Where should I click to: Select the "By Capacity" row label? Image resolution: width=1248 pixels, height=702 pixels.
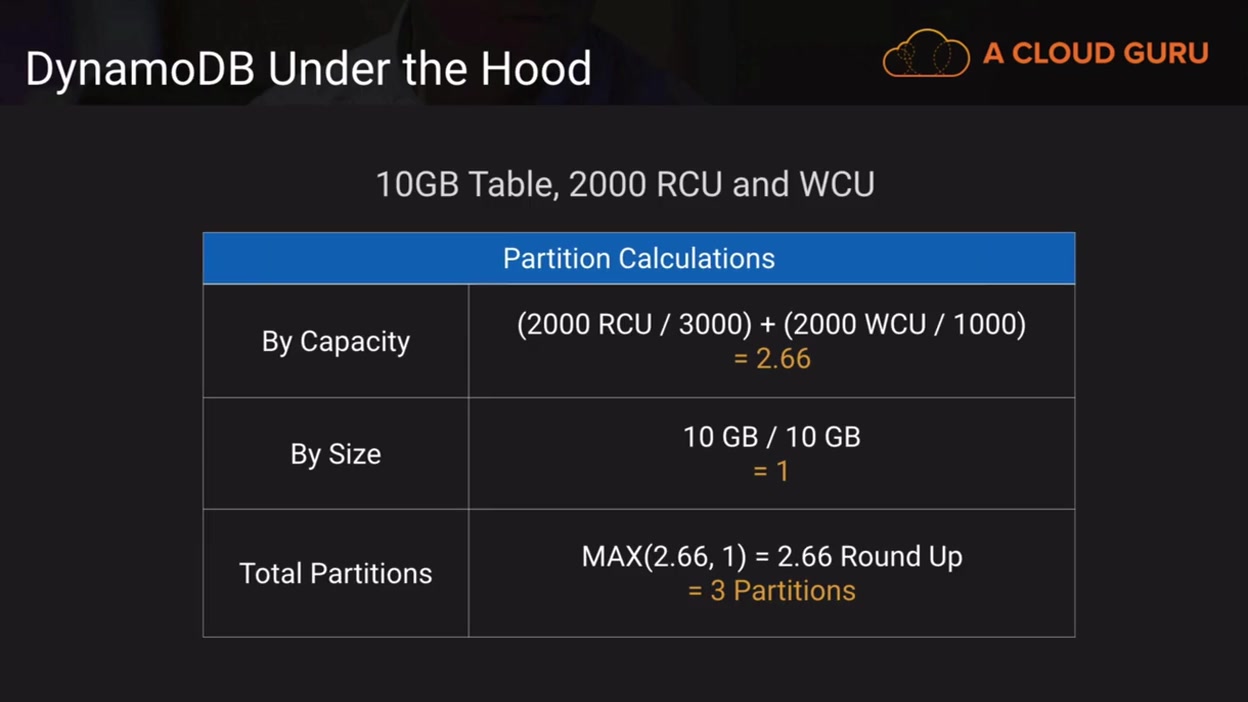click(335, 342)
